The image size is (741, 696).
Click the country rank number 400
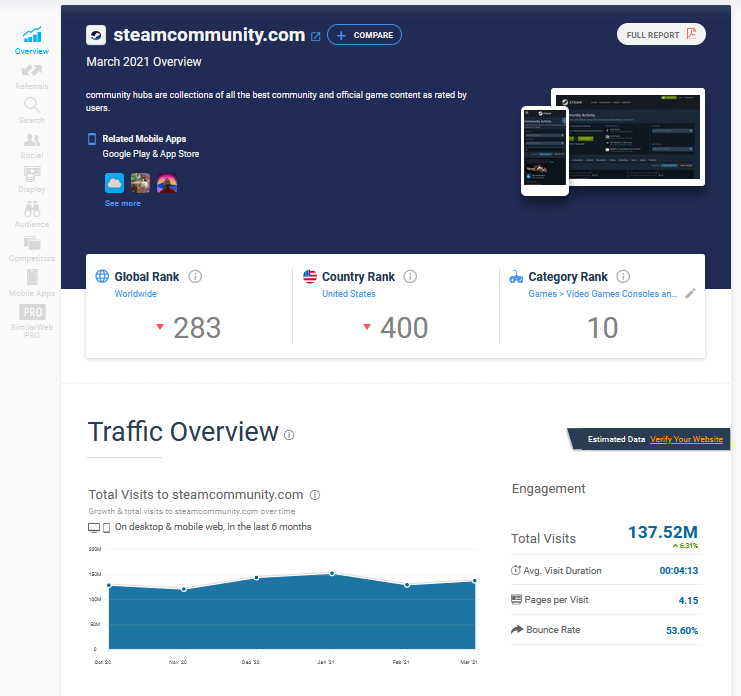[404, 327]
